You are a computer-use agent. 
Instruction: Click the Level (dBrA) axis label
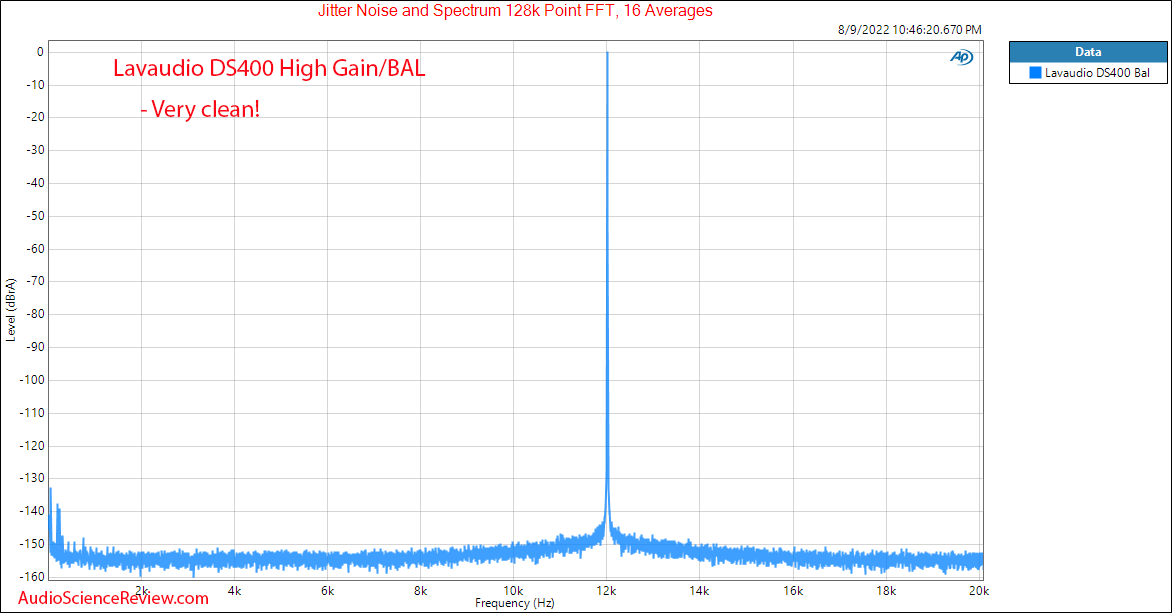pyautogui.click(x=10, y=310)
